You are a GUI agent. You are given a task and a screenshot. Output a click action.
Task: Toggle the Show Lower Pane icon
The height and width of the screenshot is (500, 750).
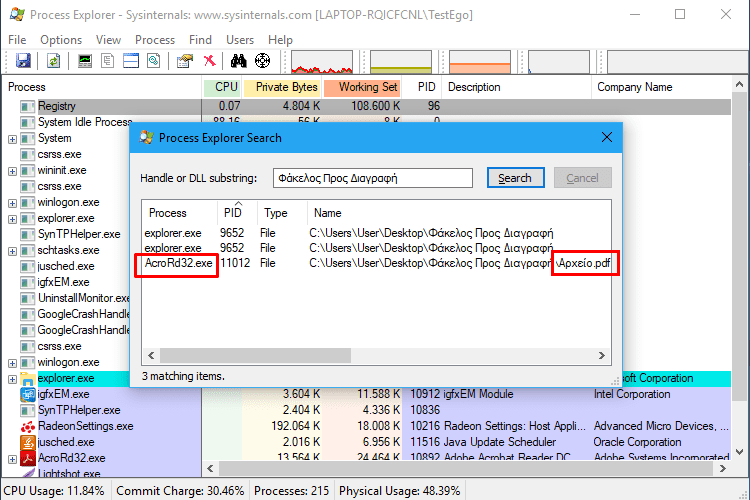[131, 61]
